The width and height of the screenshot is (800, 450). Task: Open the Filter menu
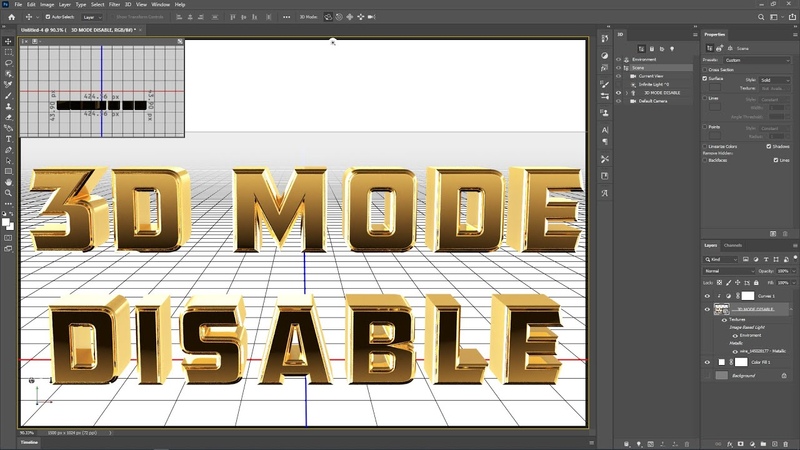point(114,5)
